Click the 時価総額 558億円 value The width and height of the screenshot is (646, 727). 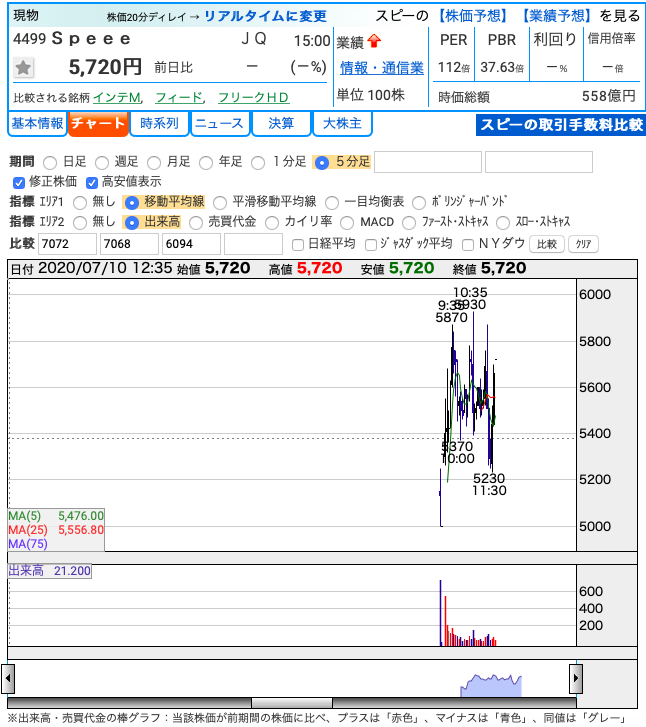(608, 96)
